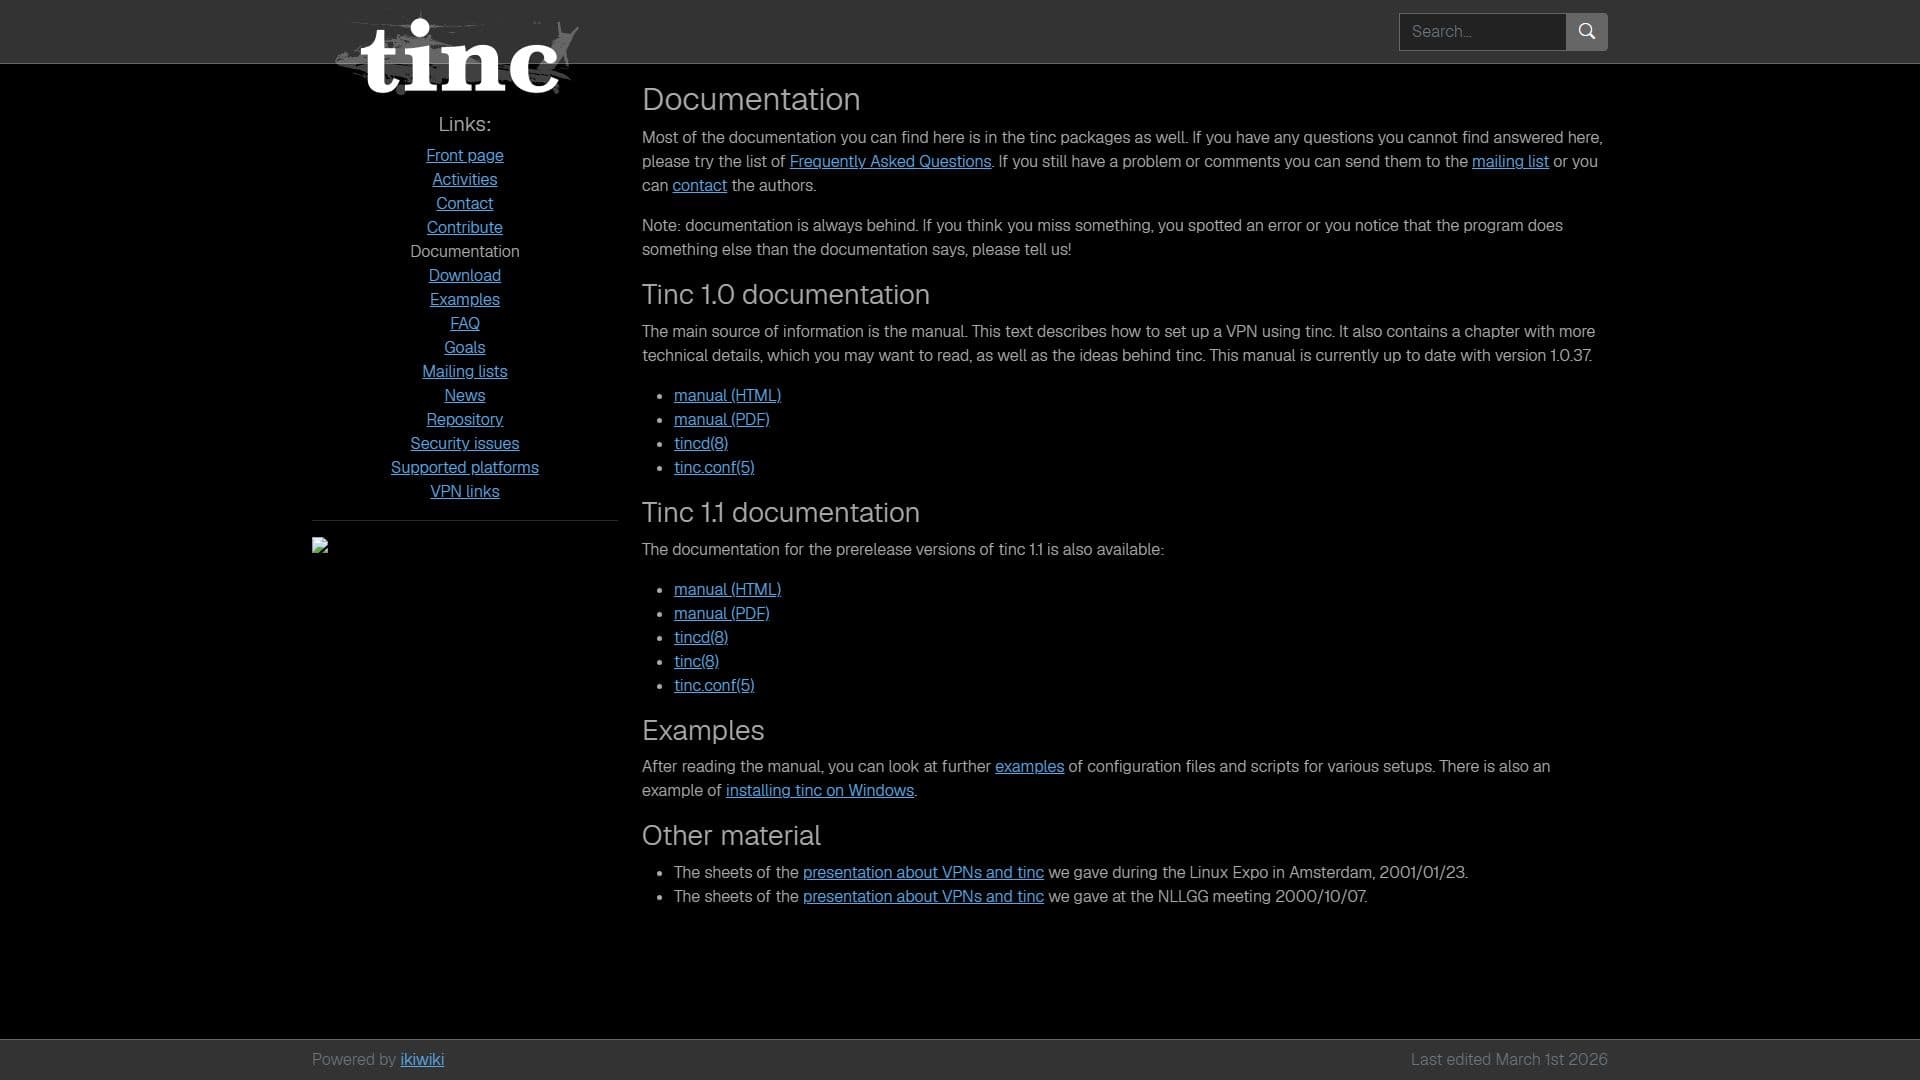Focus the Search input field
The image size is (1920, 1080).
(1482, 32)
